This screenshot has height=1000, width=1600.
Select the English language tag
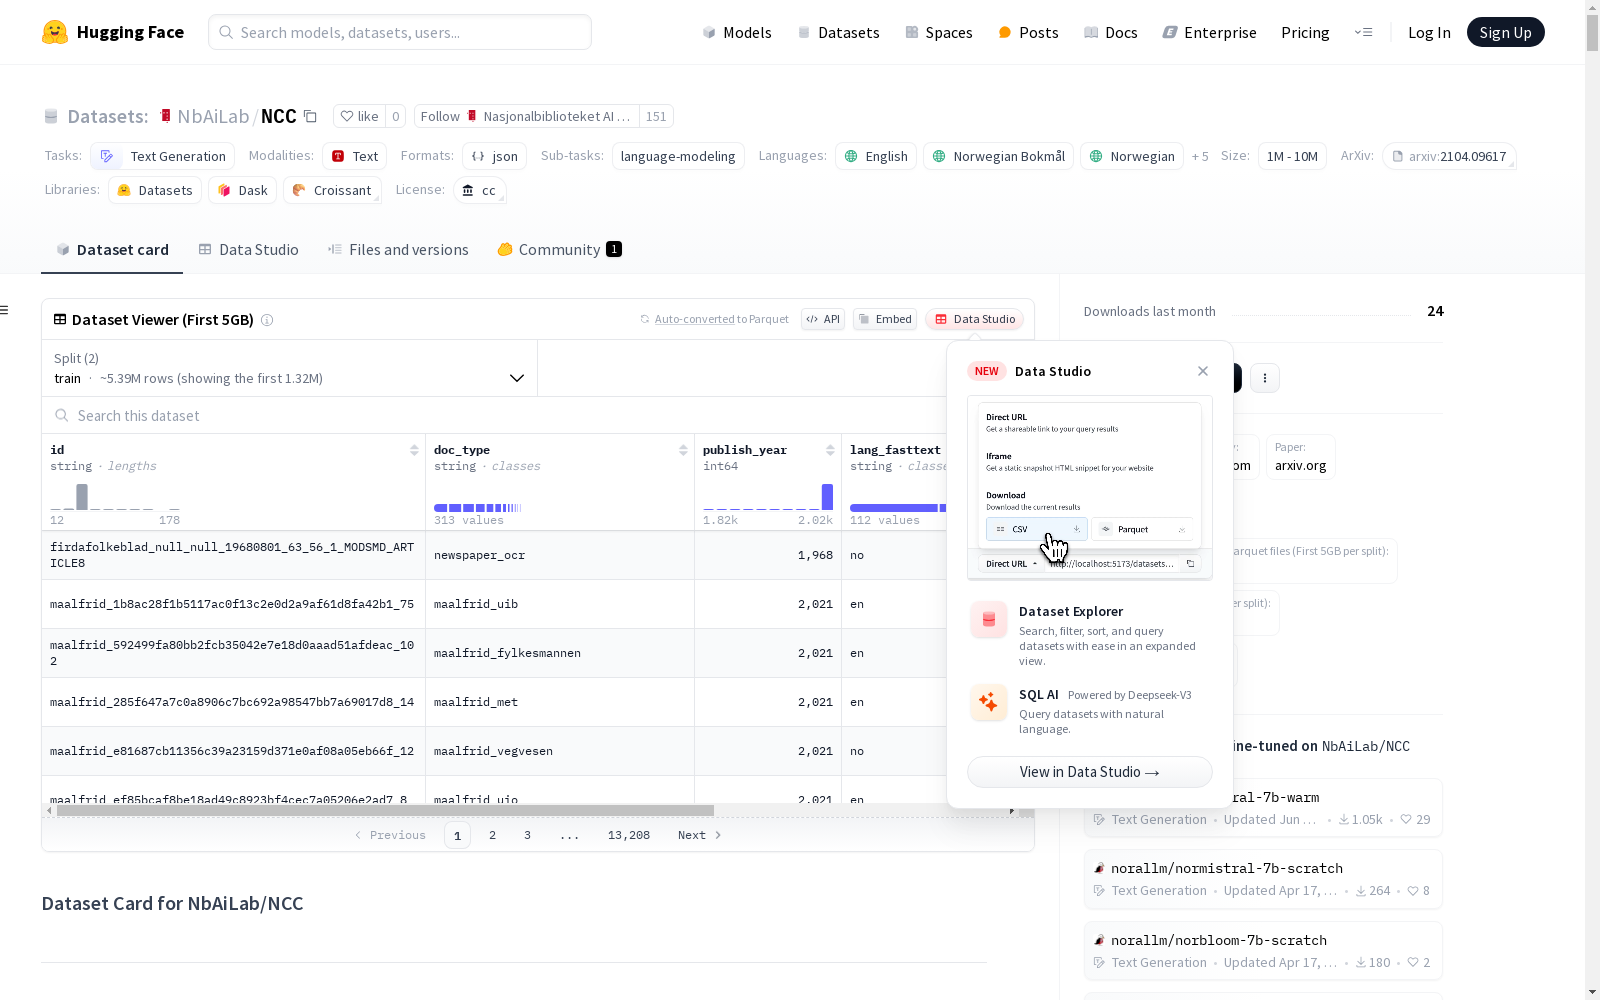pos(876,156)
